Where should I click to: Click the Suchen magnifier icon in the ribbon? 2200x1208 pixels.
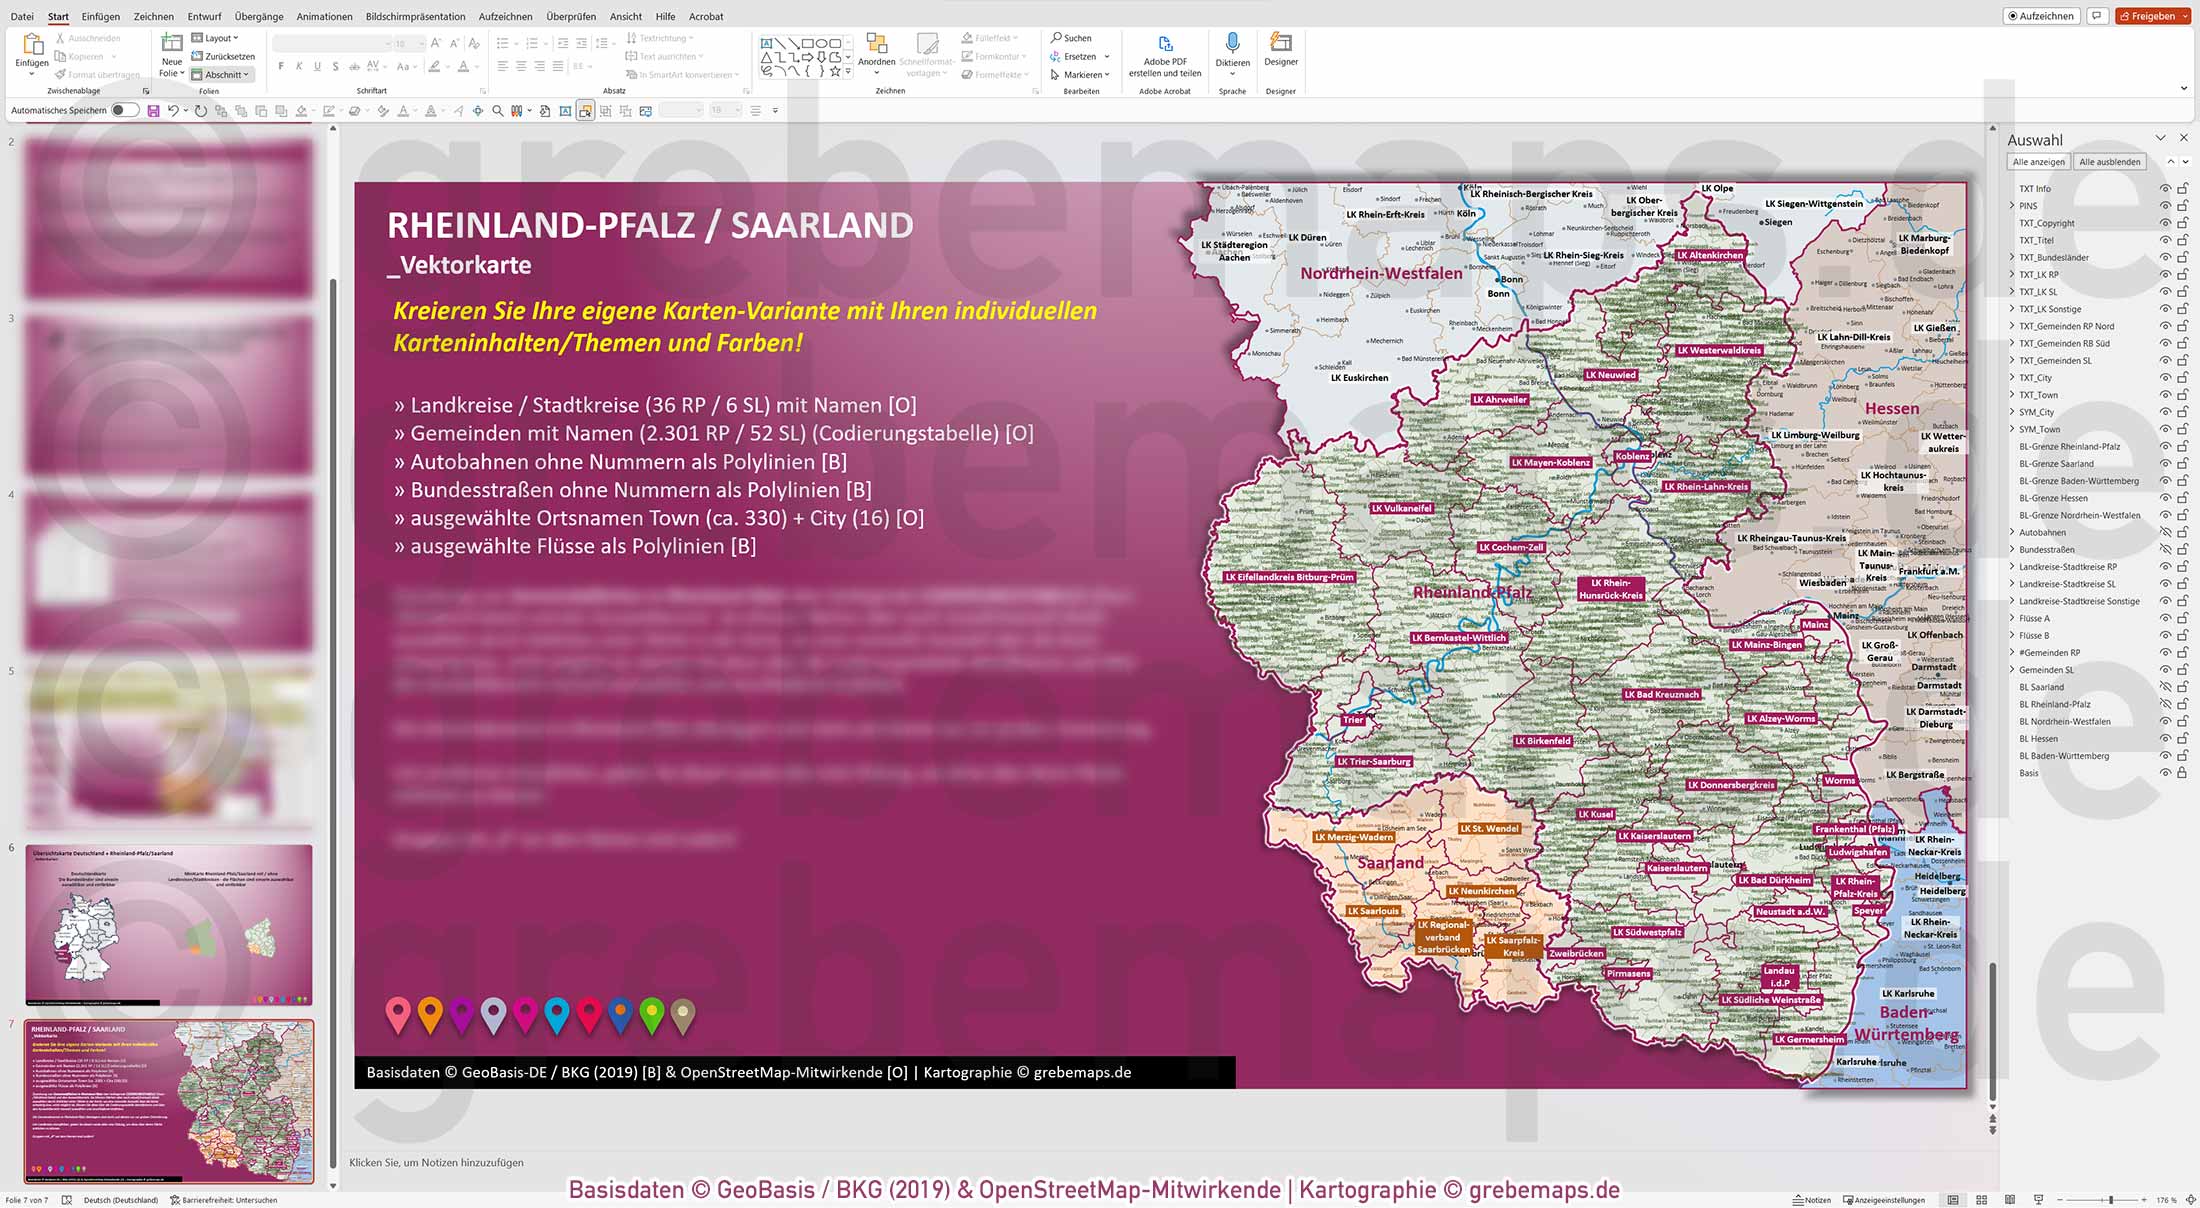pos(1054,37)
